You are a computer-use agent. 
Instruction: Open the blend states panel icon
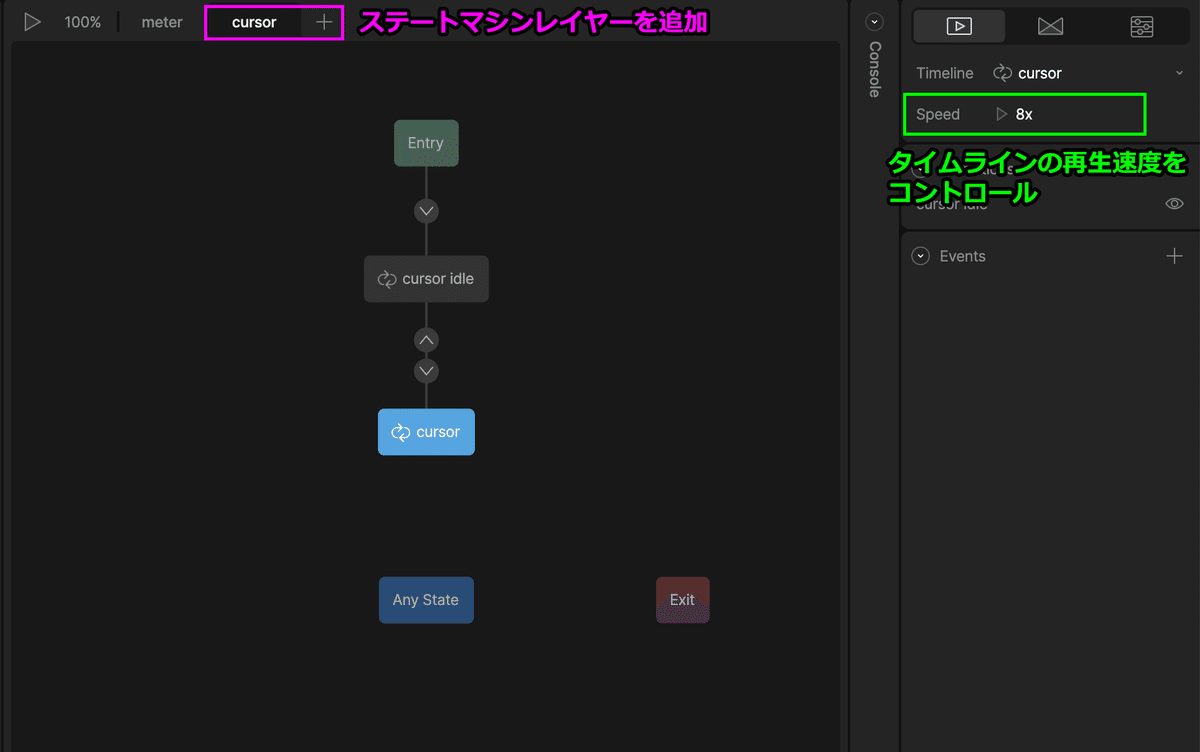1051,27
